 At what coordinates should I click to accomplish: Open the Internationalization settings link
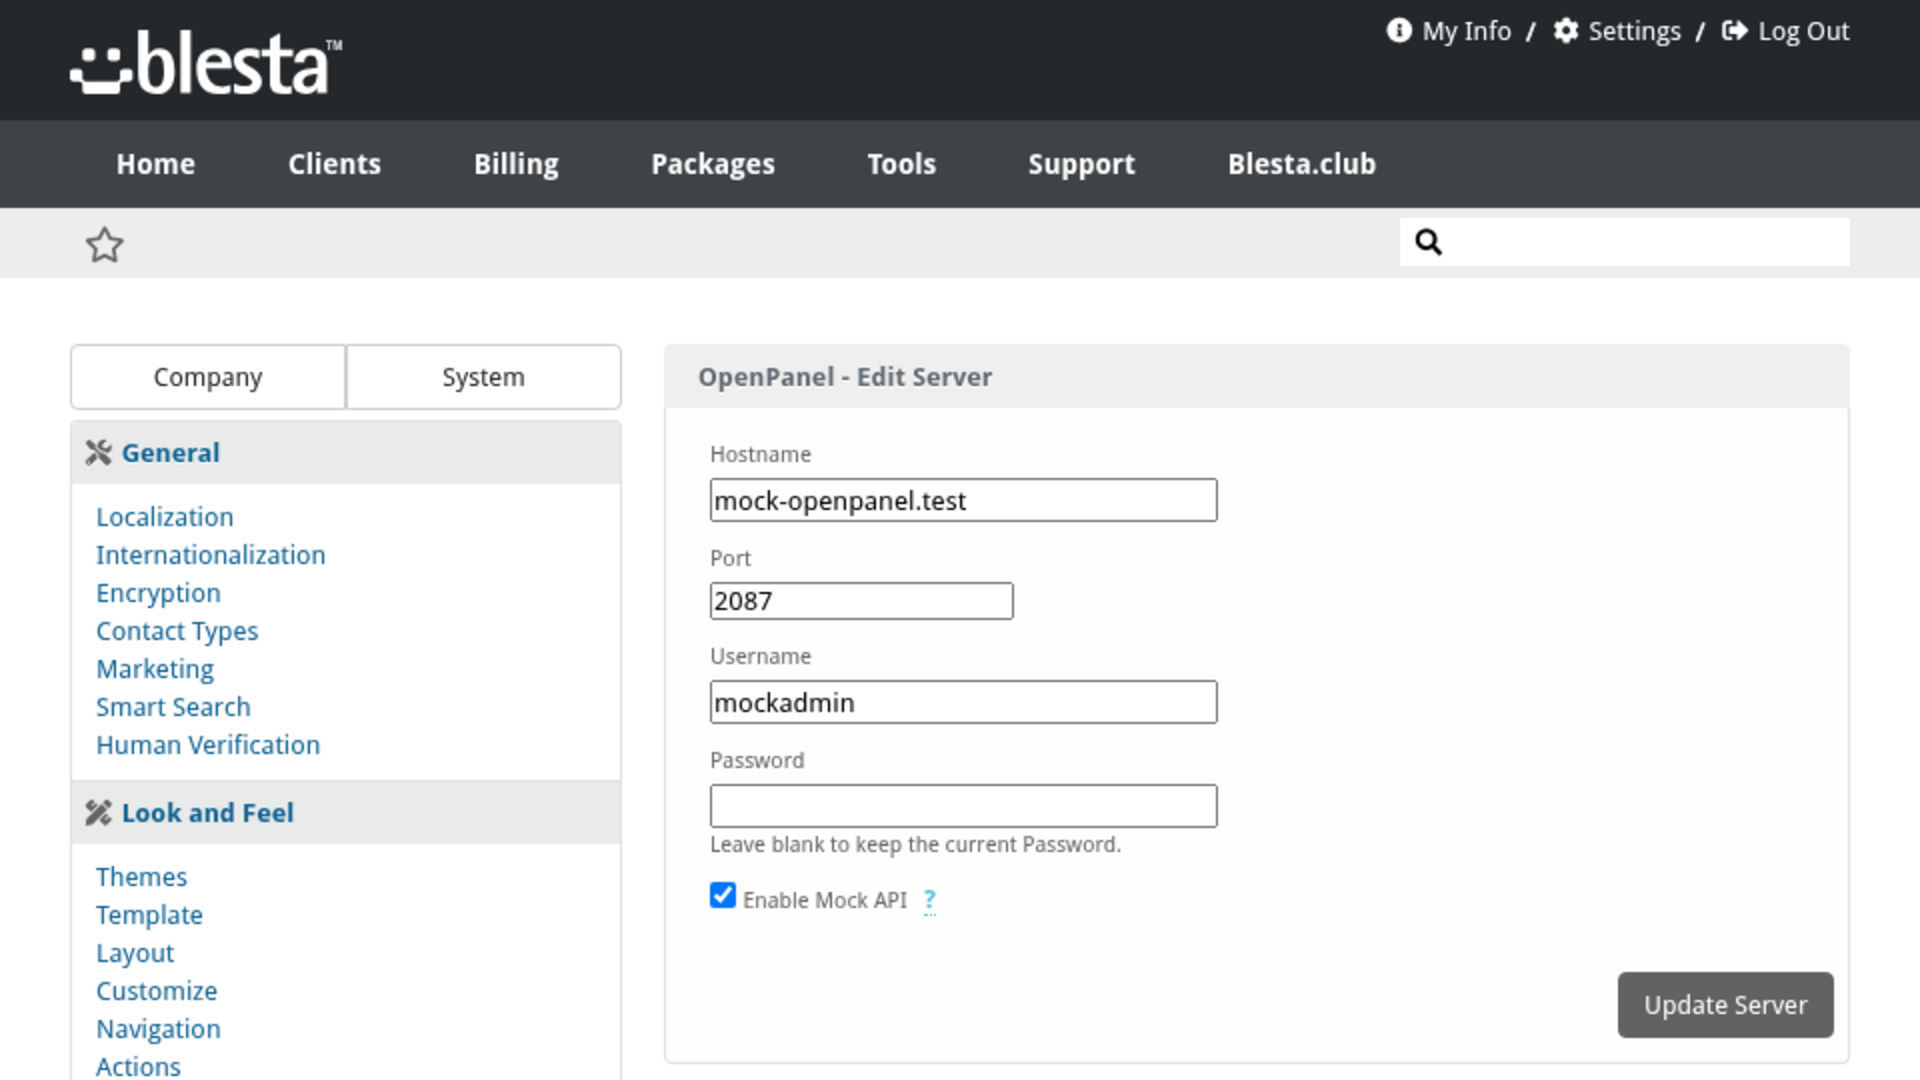[210, 555]
